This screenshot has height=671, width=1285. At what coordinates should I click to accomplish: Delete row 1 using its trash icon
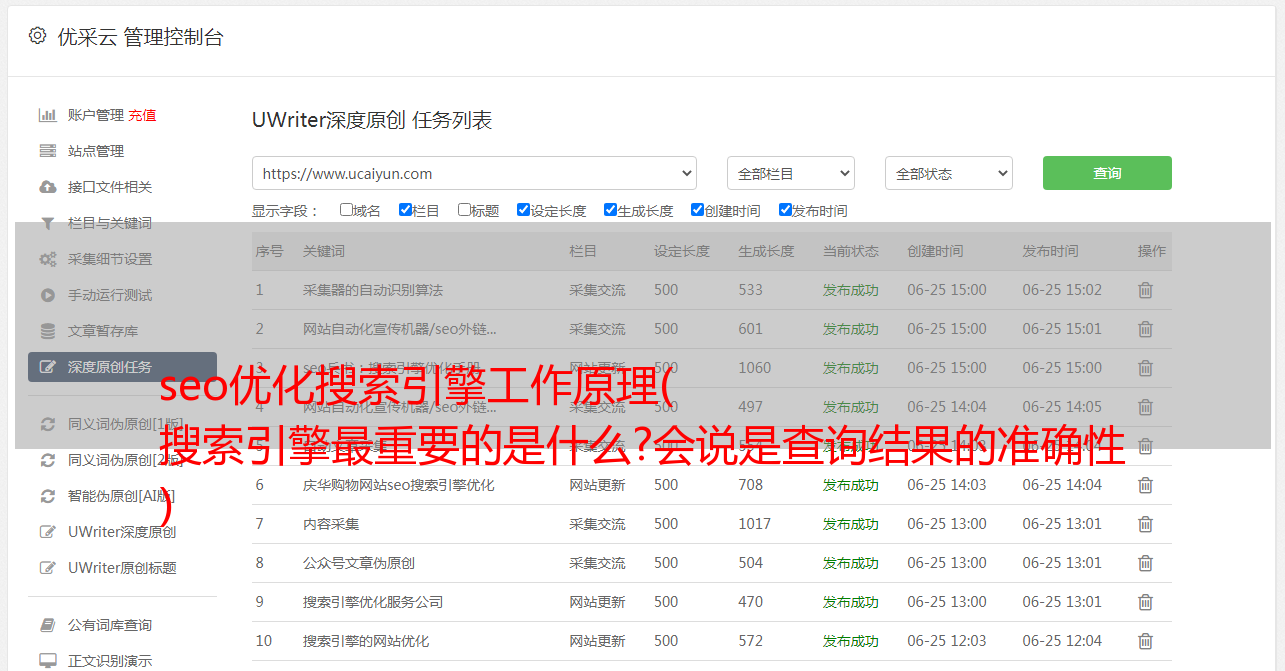point(1145,290)
